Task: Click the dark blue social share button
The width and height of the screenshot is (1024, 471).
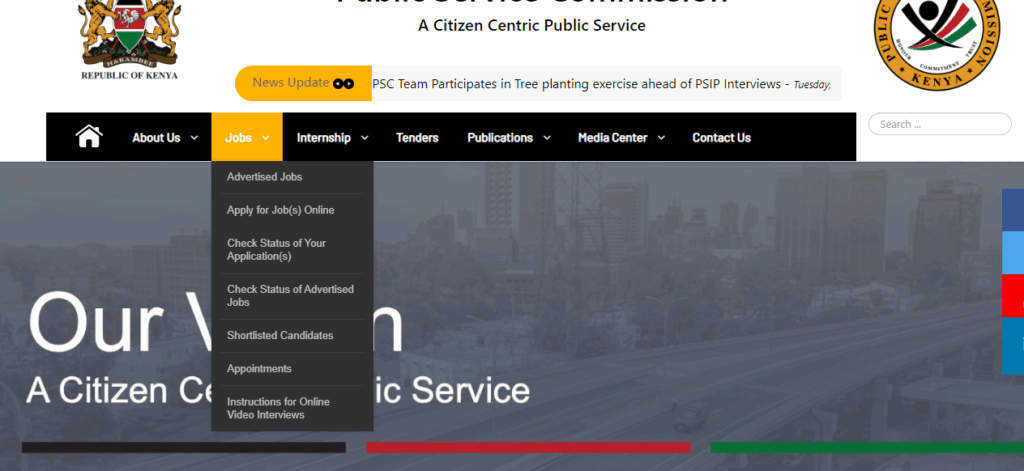Action: 1013,210
